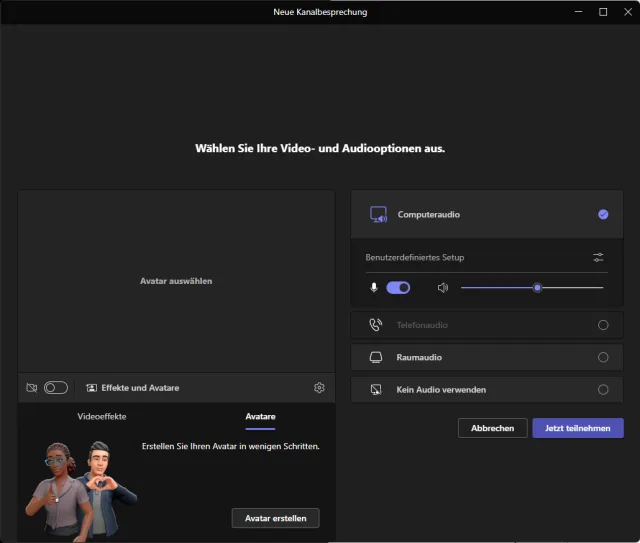Click the Raumaudio room device icon
This screenshot has width=640, height=543.
[376, 357]
